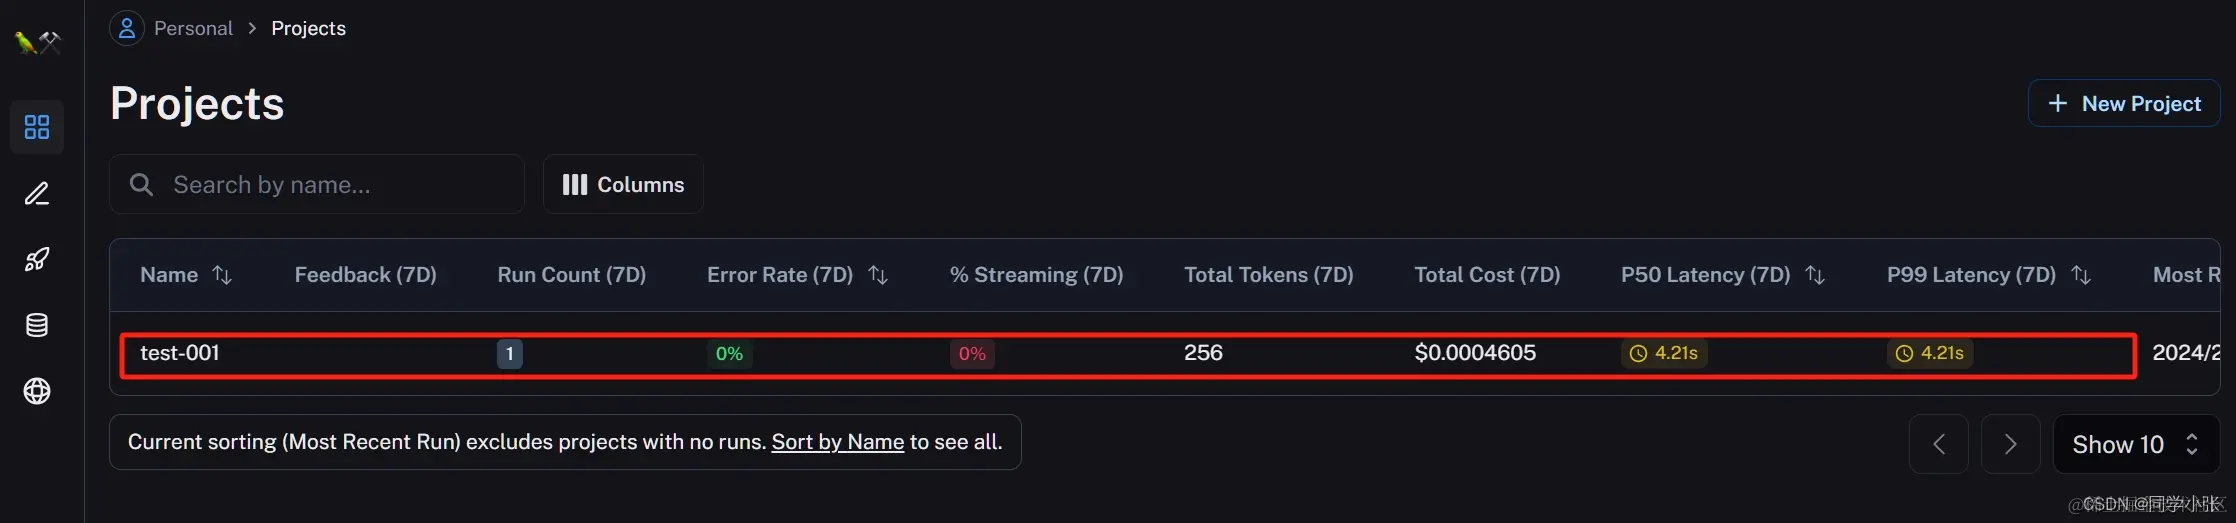This screenshot has height=523, width=2236.
Task: Open the annotation pencil icon in sidebar
Action: click(x=37, y=193)
